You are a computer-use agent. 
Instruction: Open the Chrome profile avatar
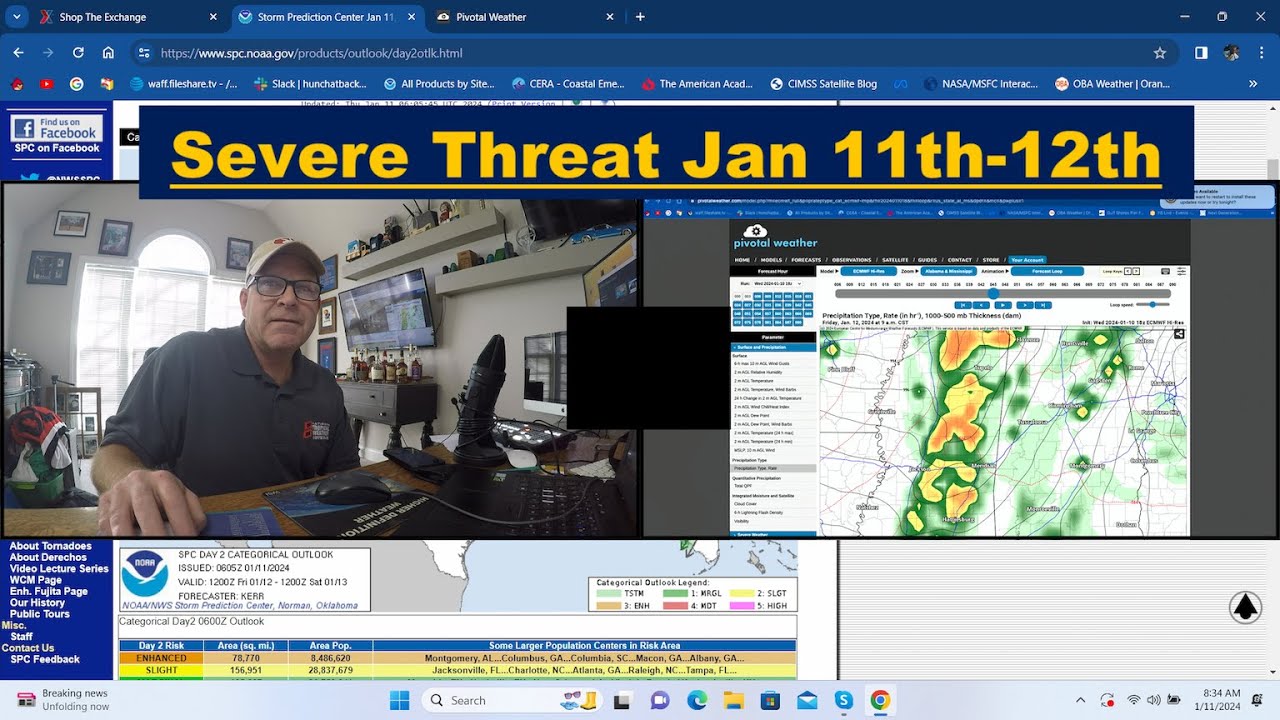point(1231,53)
